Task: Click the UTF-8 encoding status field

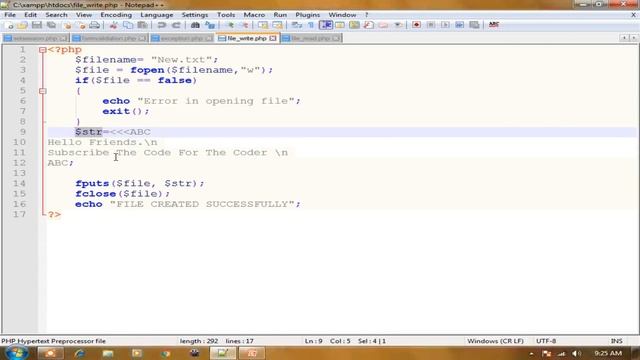Action: (546, 341)
